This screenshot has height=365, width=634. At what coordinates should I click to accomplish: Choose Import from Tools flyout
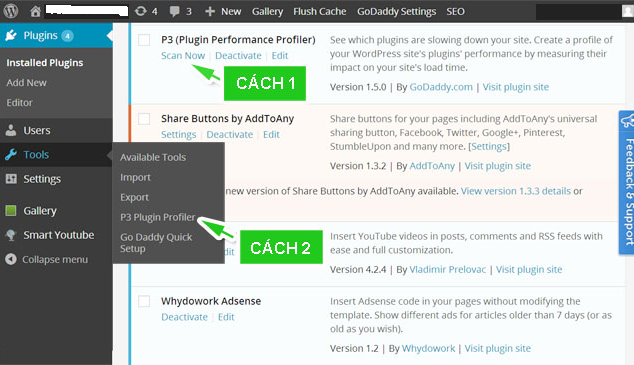[x=135, y=177]
